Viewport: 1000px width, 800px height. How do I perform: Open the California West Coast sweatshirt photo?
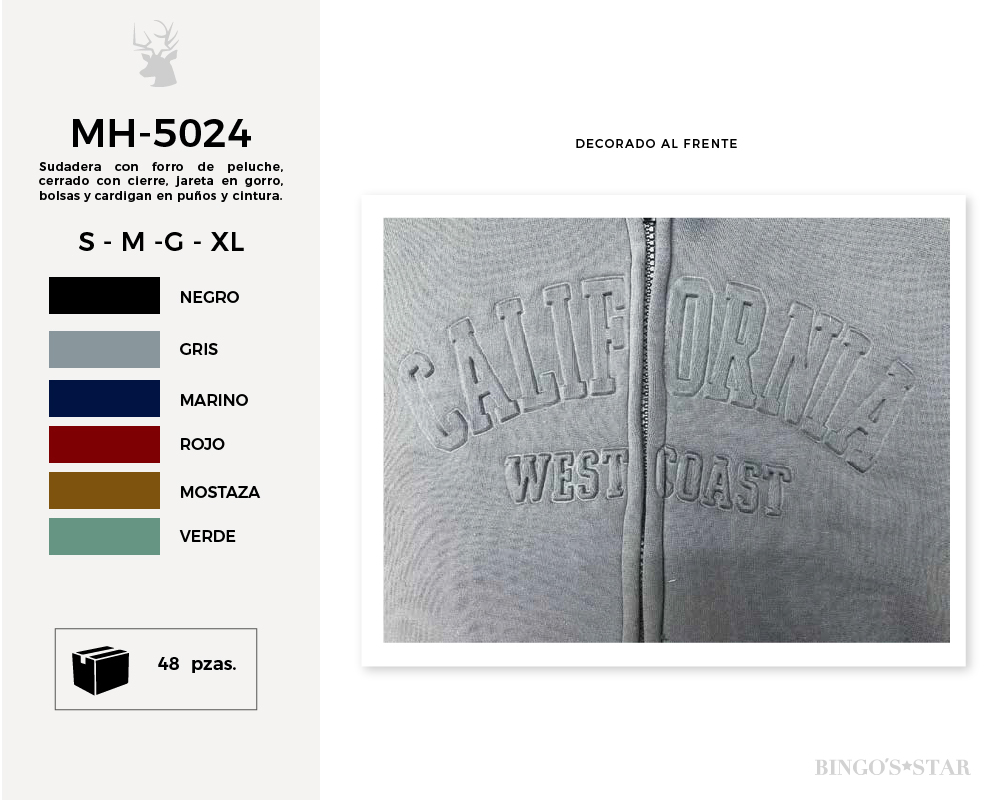(x=666, y=430)
